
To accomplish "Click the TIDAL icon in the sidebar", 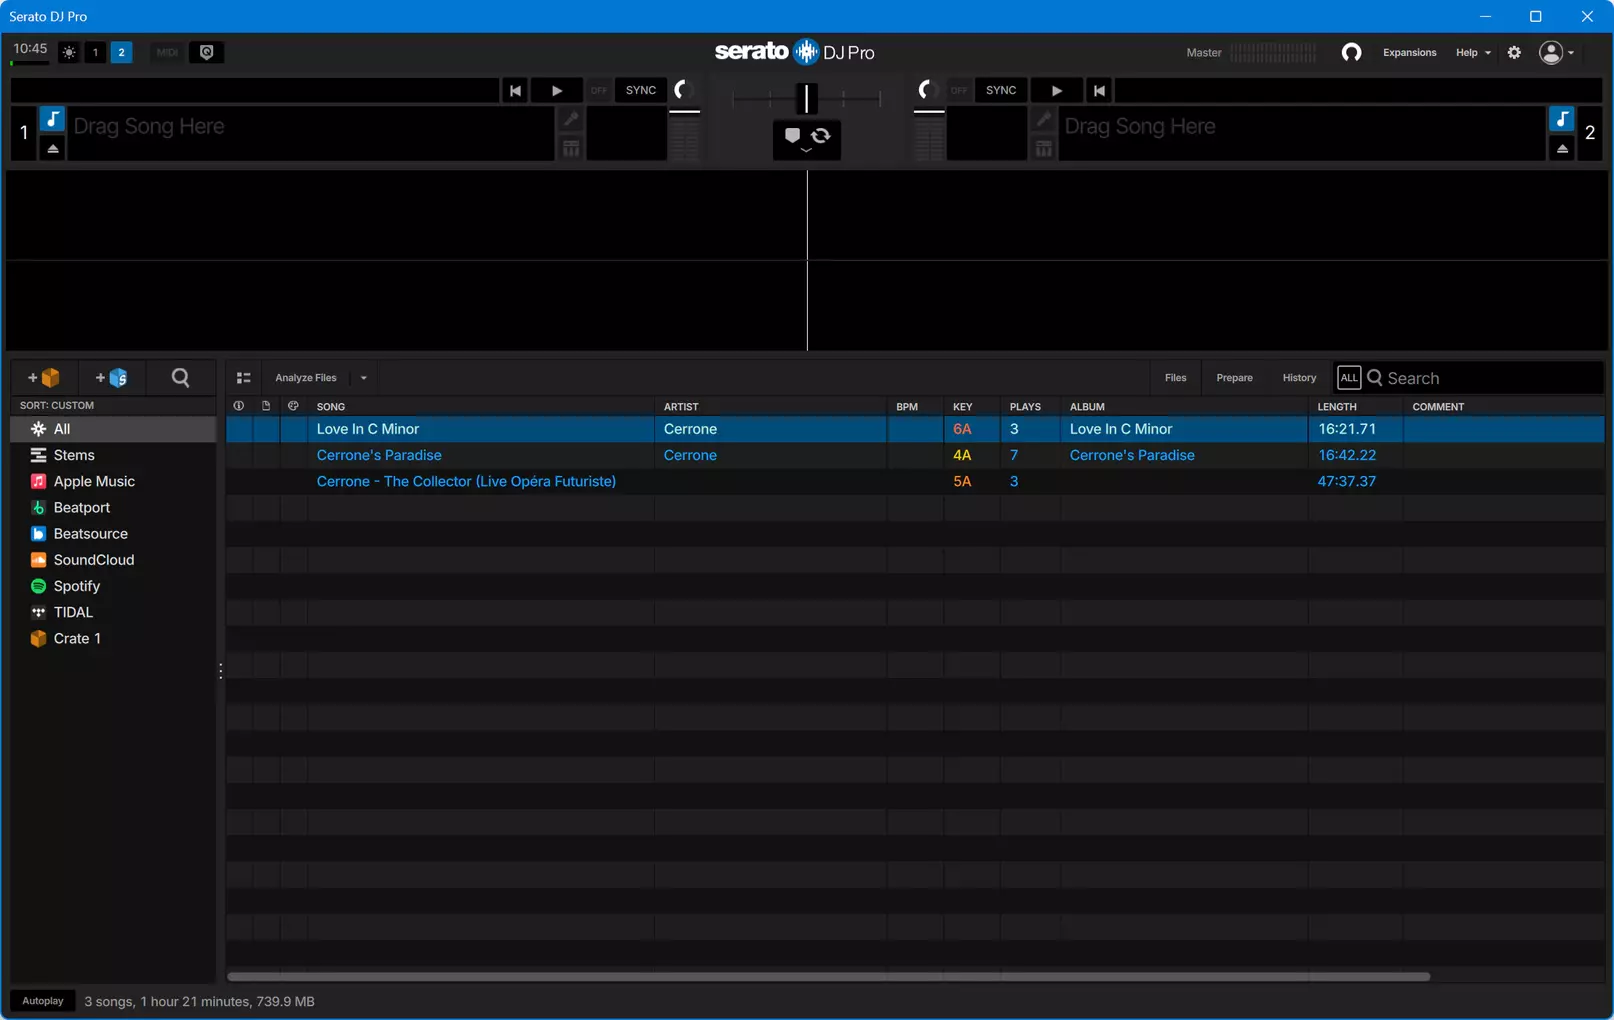I will [38, 612].
